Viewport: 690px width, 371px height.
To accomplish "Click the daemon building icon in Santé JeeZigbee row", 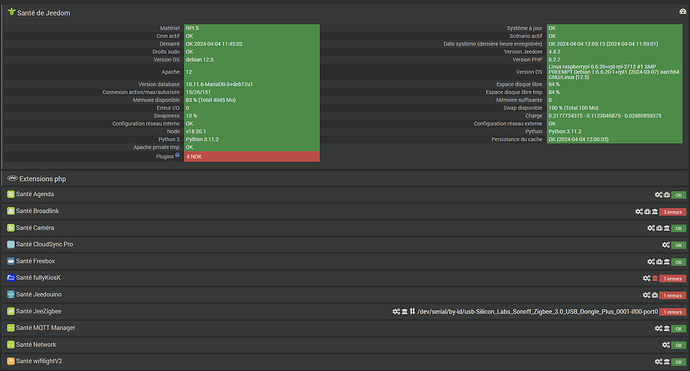I will [404, 311].
